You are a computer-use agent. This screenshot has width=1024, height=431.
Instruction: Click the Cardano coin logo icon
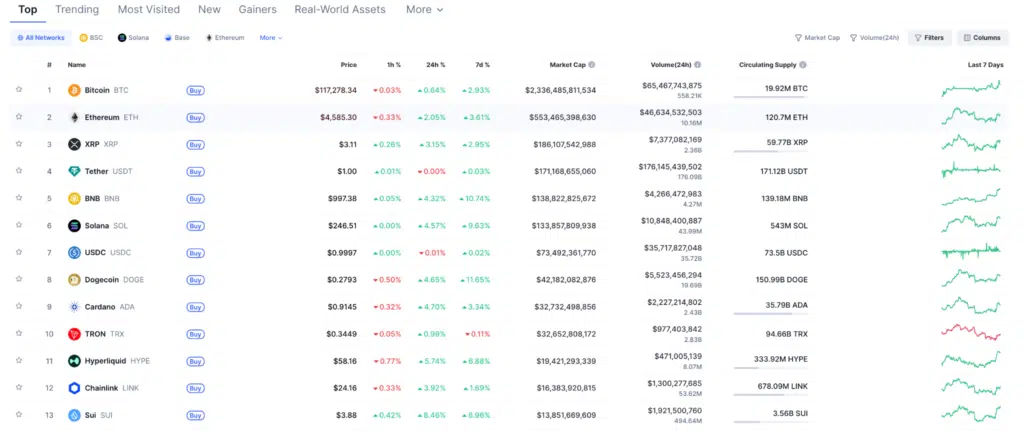click(x=74, y=307)
